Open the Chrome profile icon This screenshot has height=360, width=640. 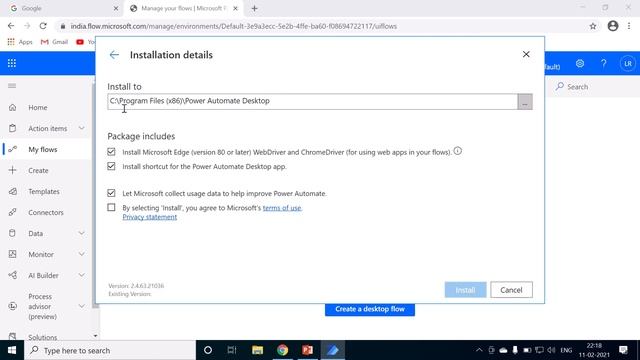613,26
